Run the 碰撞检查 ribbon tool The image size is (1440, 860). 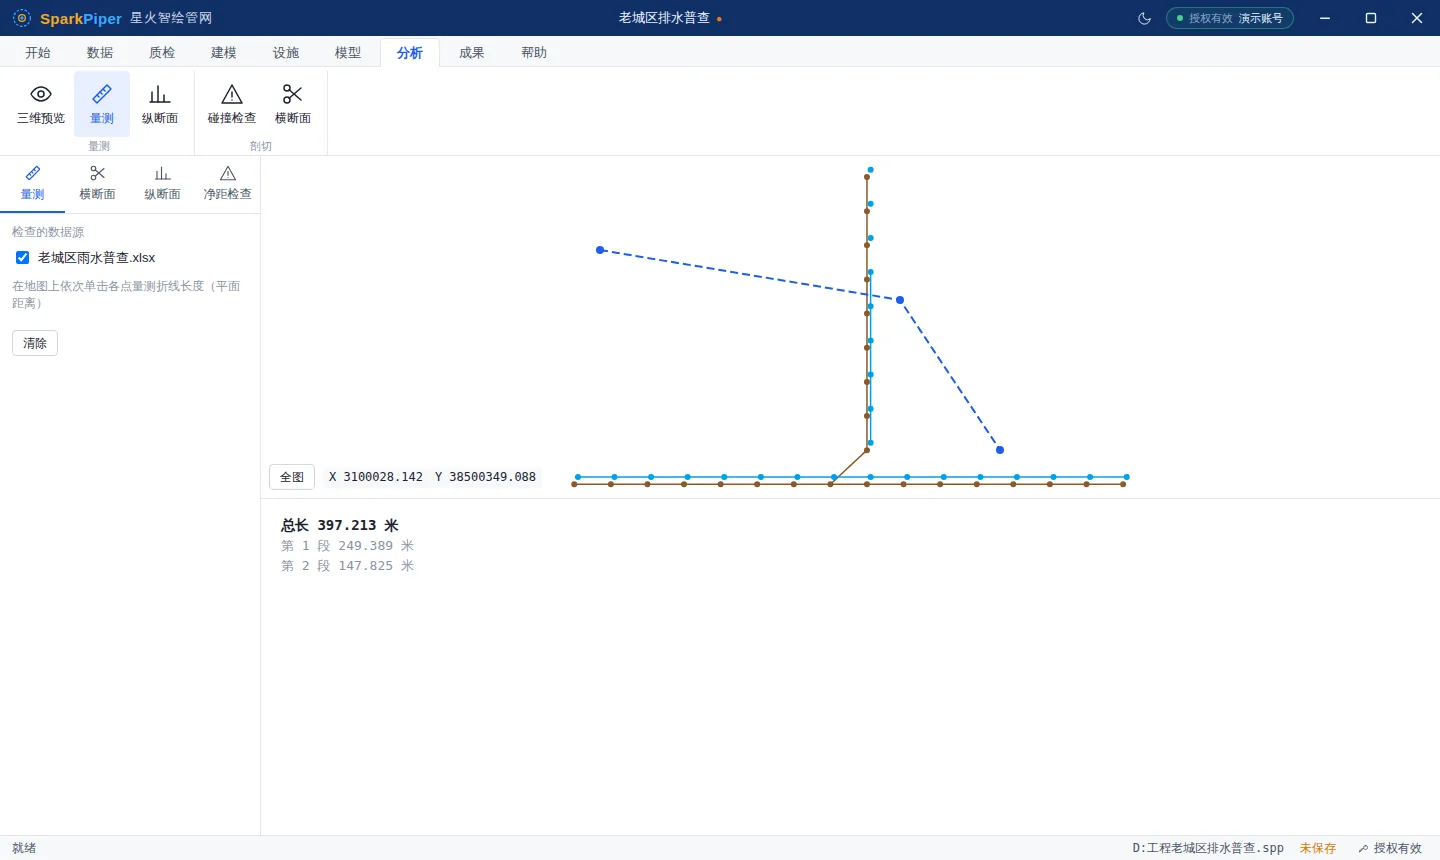[x=232, y=104]
